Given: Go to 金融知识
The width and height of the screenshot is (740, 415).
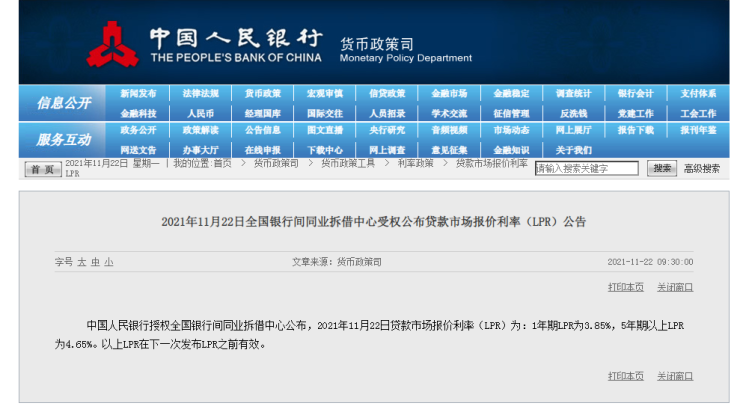Looking at the screenshot, I should pyautogui.click(x=512, y=150).
